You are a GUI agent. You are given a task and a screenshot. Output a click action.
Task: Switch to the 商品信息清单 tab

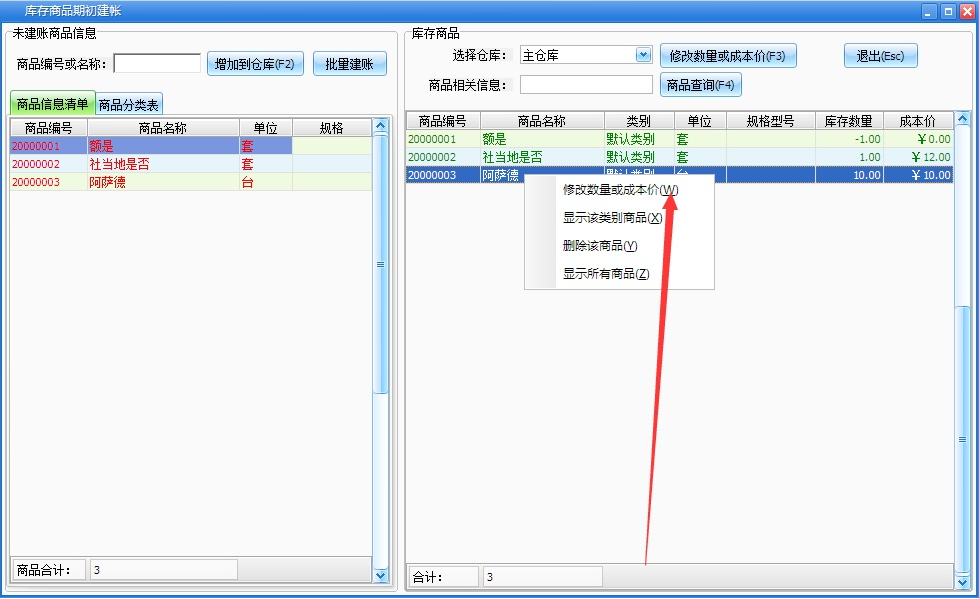52,104
